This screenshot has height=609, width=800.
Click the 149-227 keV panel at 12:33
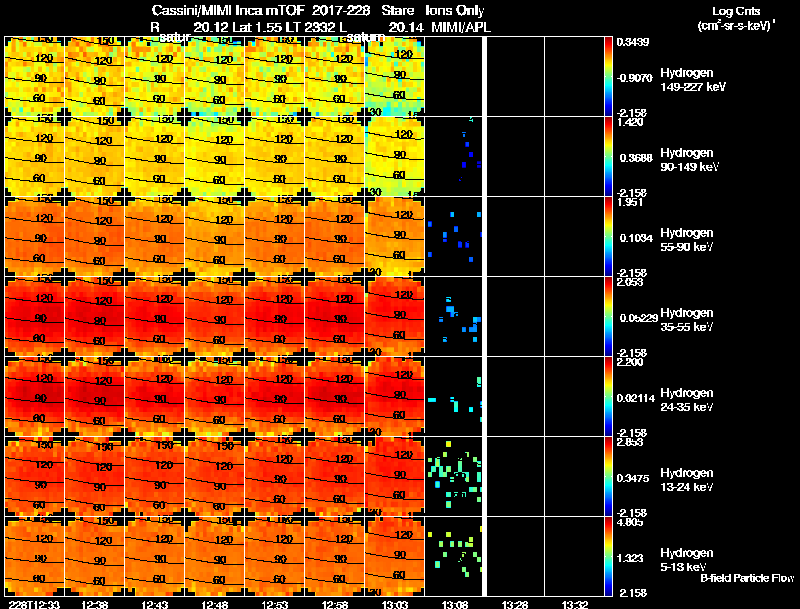point(34,76)
